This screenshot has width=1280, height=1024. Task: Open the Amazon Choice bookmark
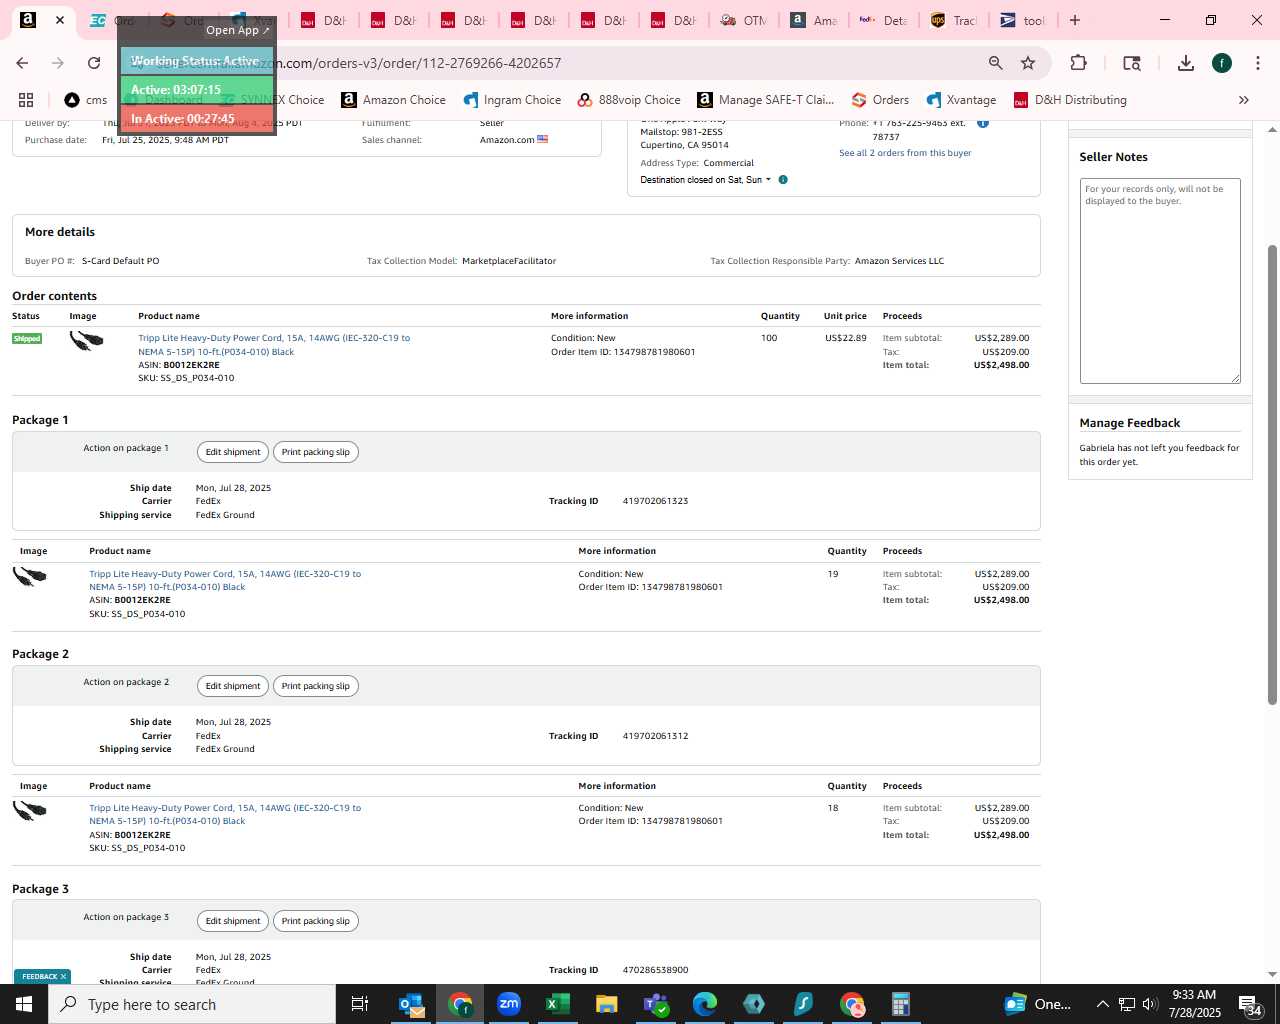pyautogui.click(x=393, y=100)
